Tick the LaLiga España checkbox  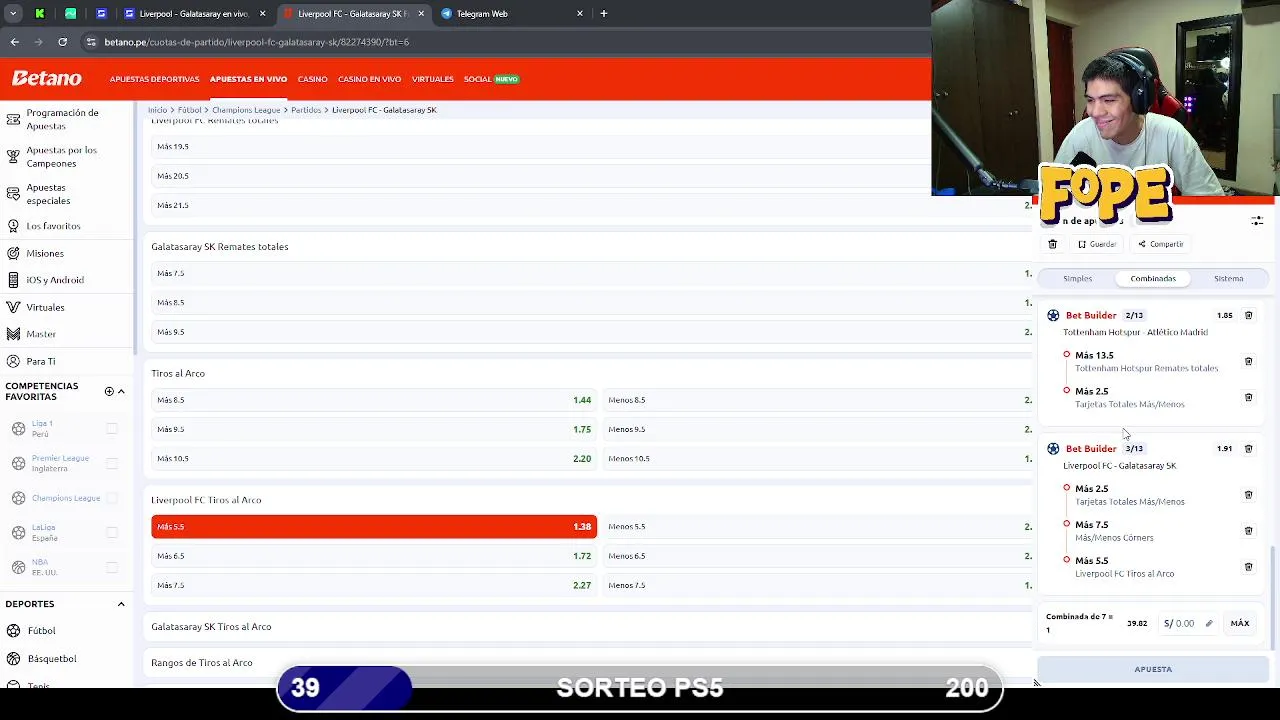pyautogui.click(x=112, y=532)
